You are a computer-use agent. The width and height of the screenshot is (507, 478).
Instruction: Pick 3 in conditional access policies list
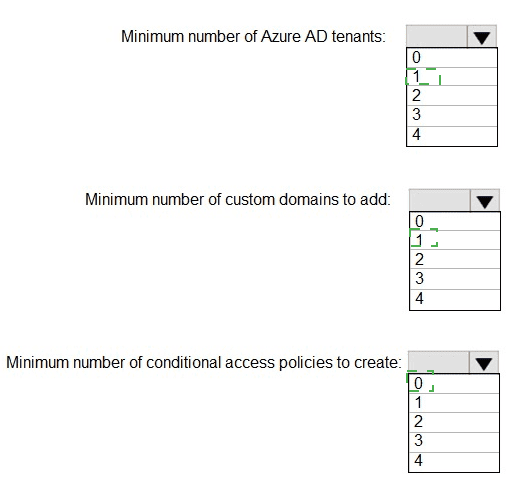tap(454, 442)
